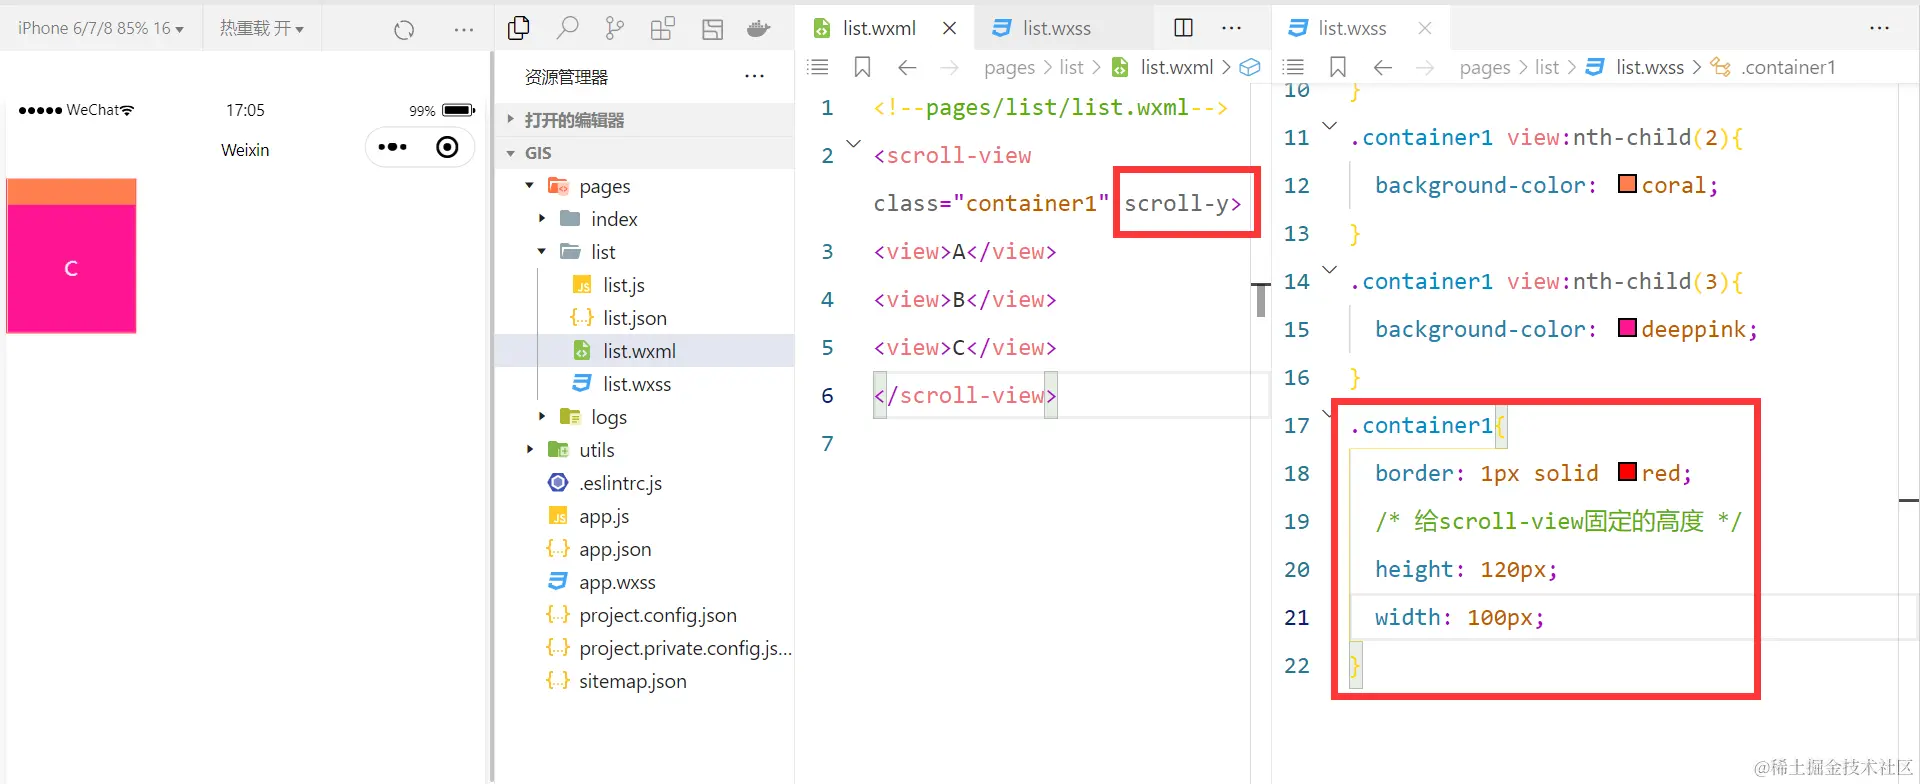Open right editor more actions ellipsis
The width and height of the screenshot is (1920, 784).
(x=1880, y=28)
